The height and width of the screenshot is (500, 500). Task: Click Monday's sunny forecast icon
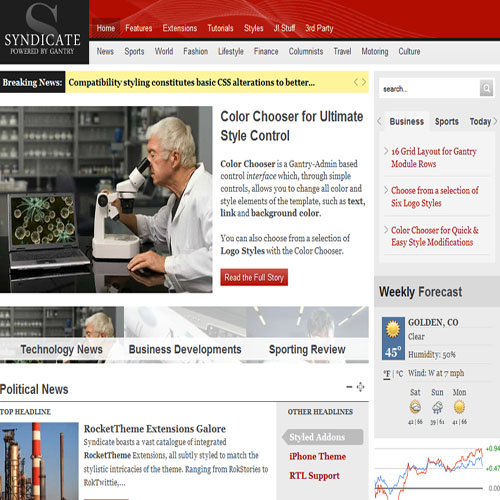click(x=459, y=407)
